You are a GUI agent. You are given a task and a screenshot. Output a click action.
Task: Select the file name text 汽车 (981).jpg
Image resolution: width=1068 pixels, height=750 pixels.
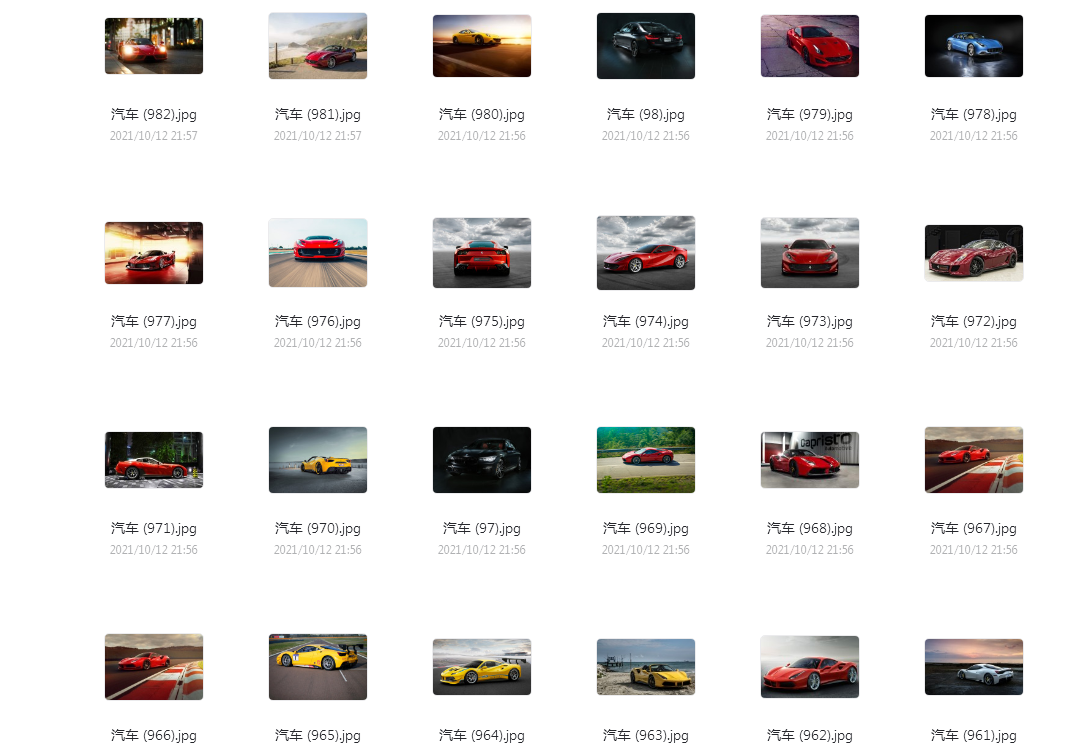coord(318,114)
